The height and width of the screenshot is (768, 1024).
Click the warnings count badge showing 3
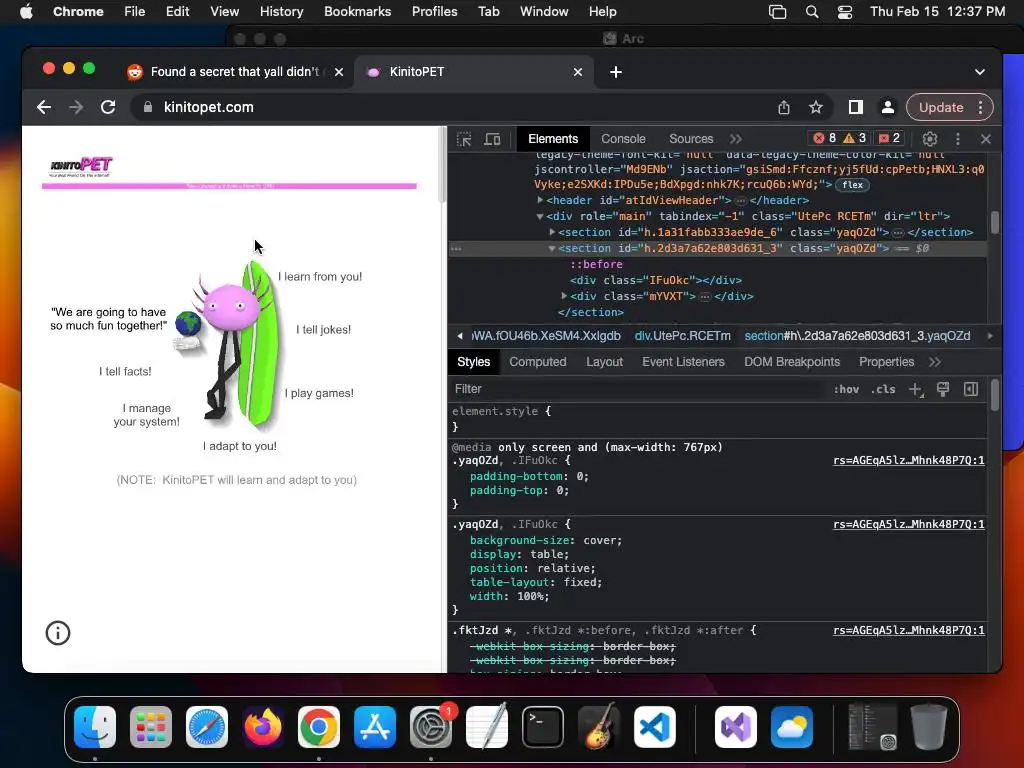pyautogui.click(x=855, y=138)
